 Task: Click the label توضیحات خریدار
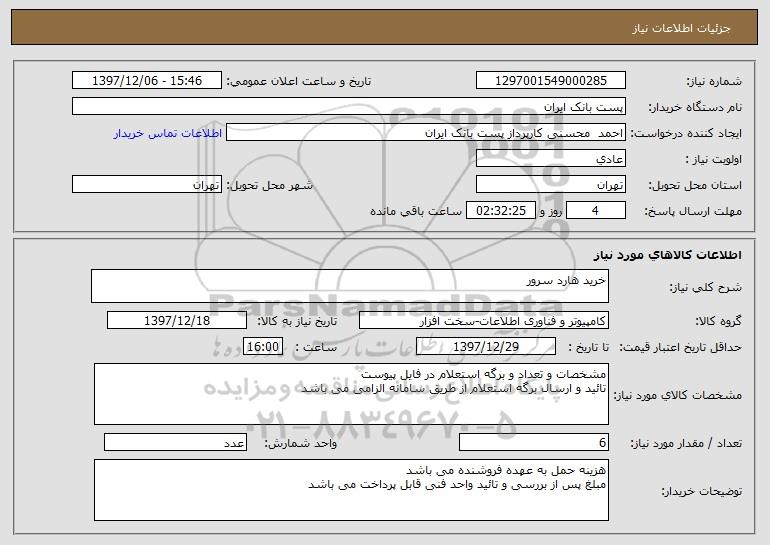click(702, 491)
